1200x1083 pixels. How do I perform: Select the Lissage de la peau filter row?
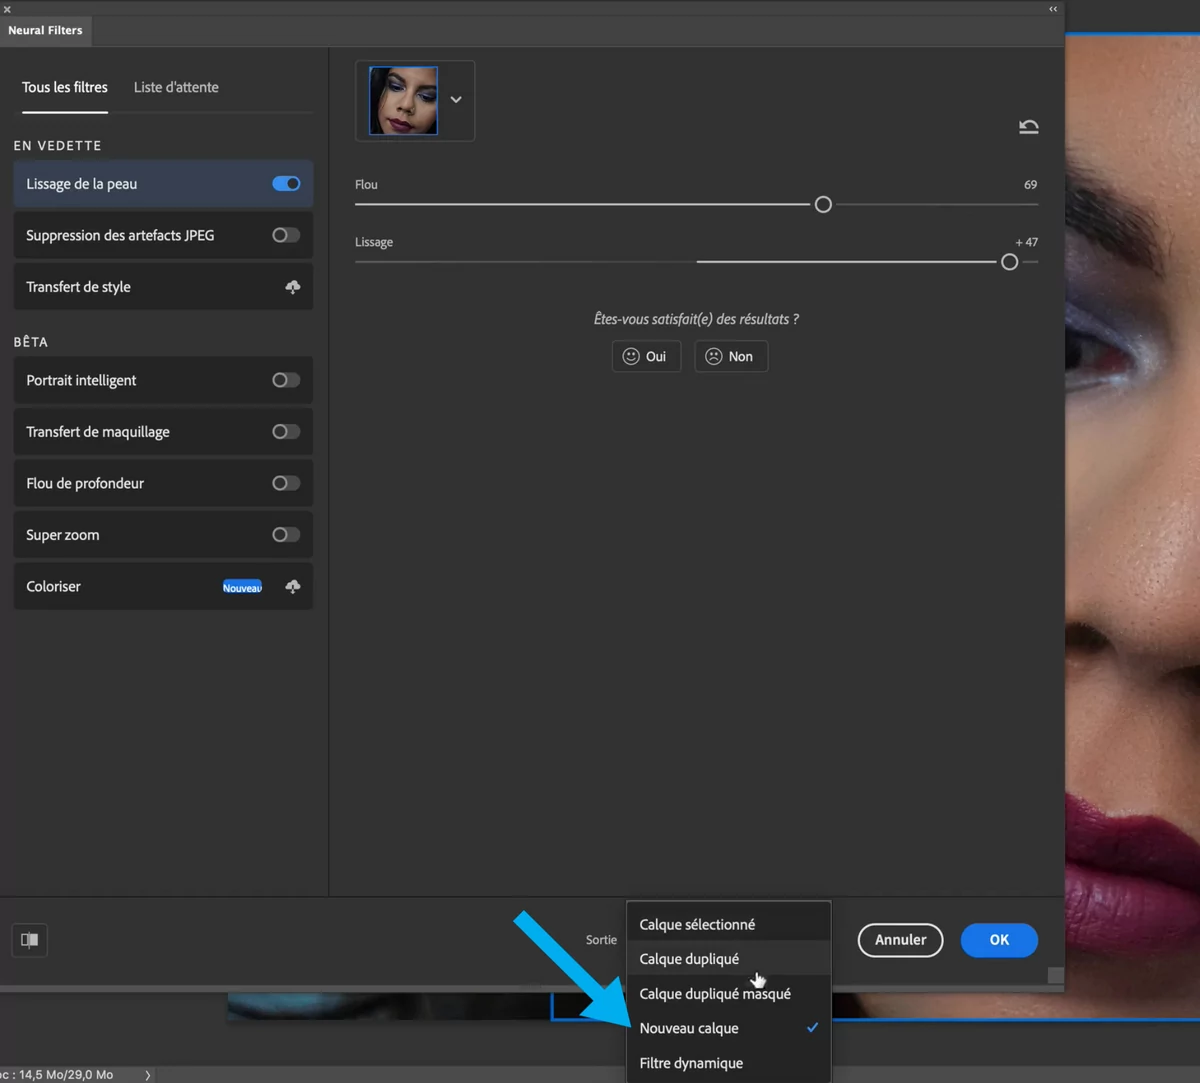(x=163, y=184)
